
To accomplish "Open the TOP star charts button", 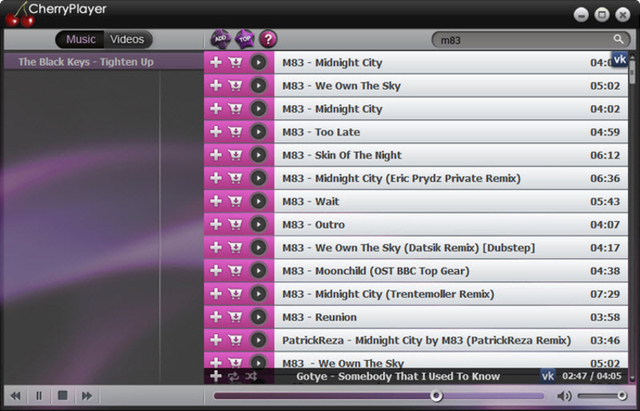I will pos(244,39).
